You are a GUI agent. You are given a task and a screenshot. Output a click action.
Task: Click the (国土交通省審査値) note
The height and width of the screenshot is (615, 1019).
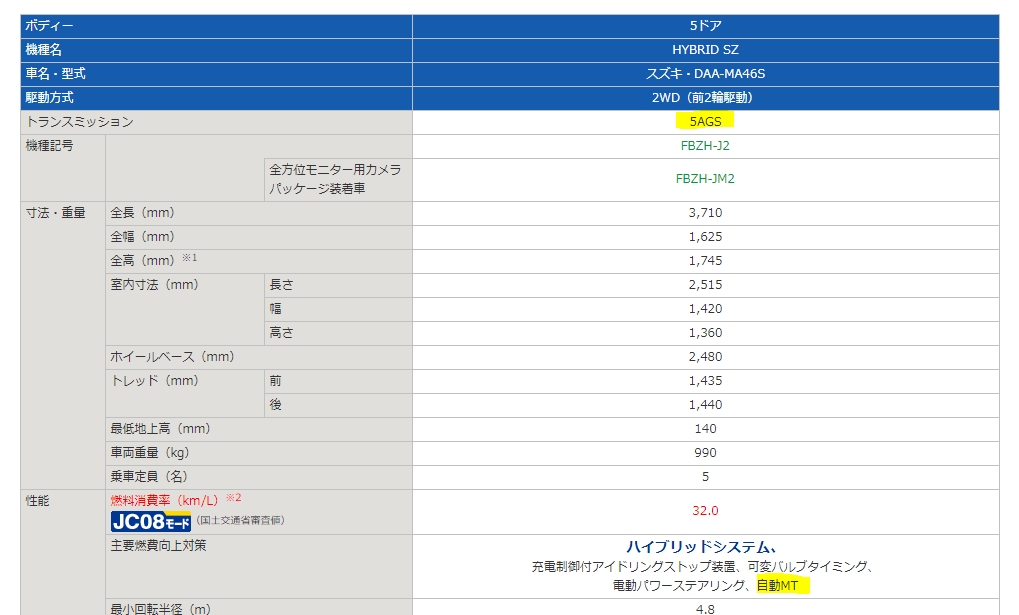(240, 521)
